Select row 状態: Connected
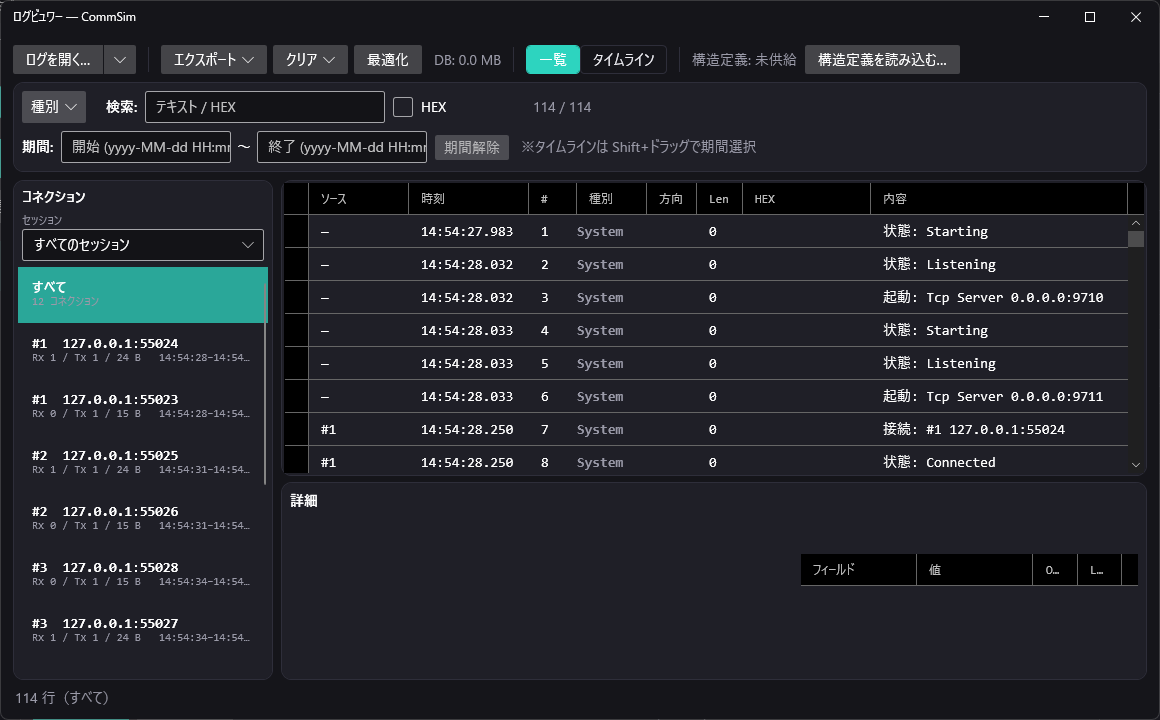 (x=707, y=462)
